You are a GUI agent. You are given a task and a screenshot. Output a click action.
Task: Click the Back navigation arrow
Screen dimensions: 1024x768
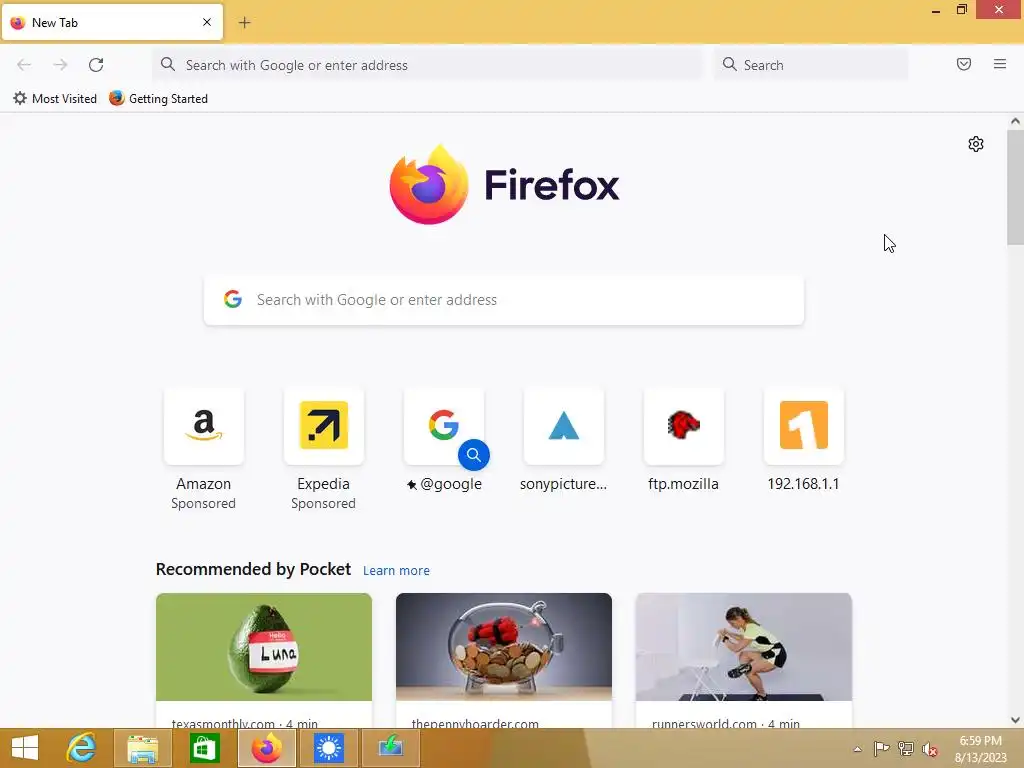pyautogui.click(x=24, y=65)
